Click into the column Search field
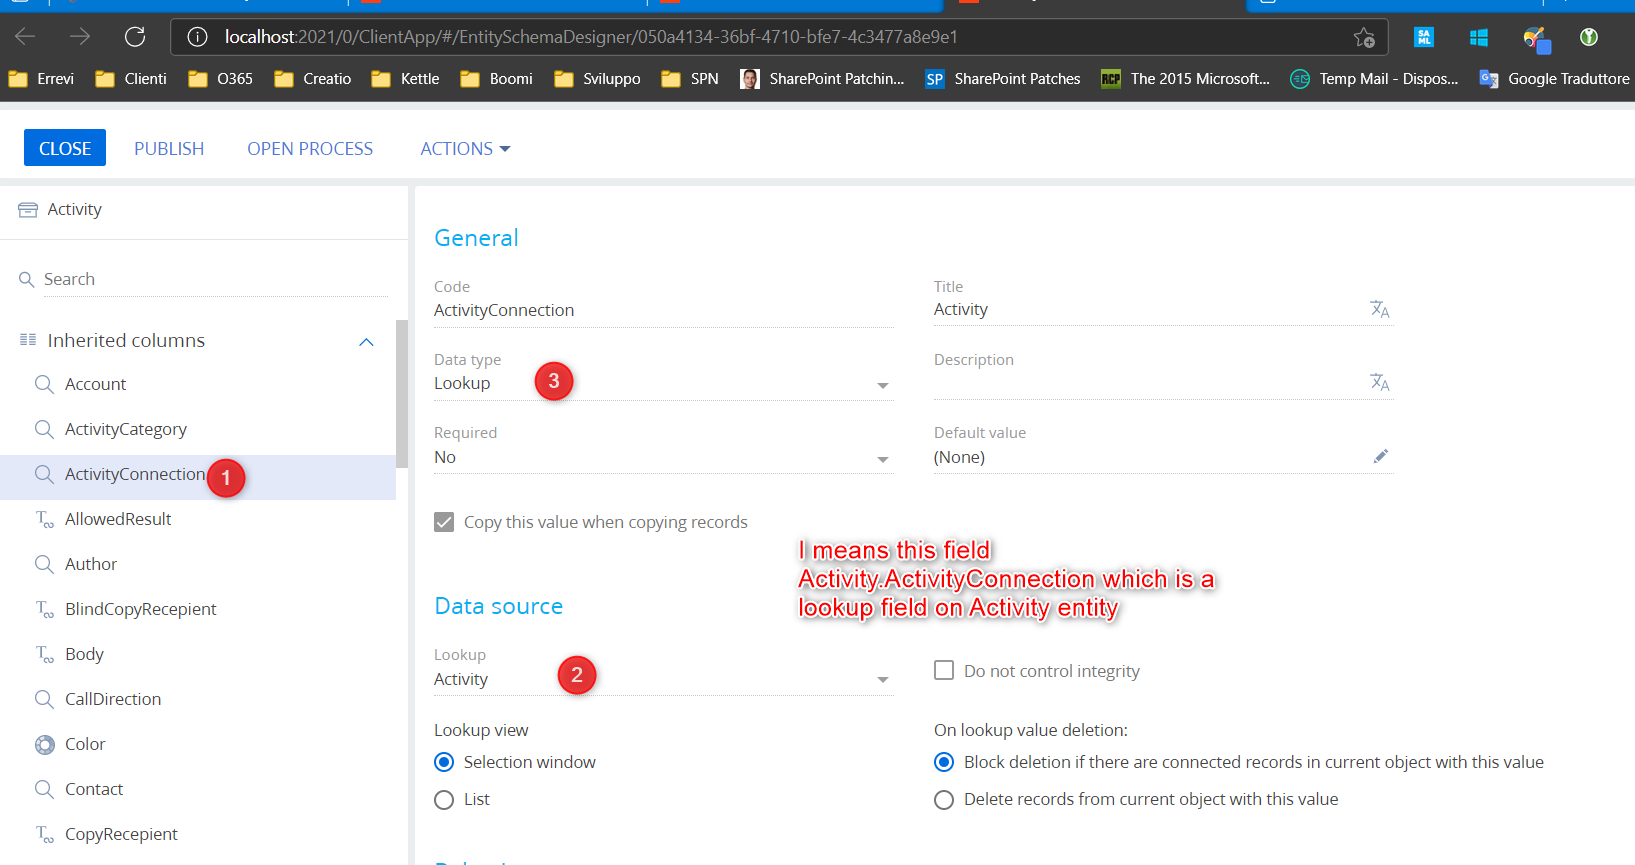 tap(213, 280)
